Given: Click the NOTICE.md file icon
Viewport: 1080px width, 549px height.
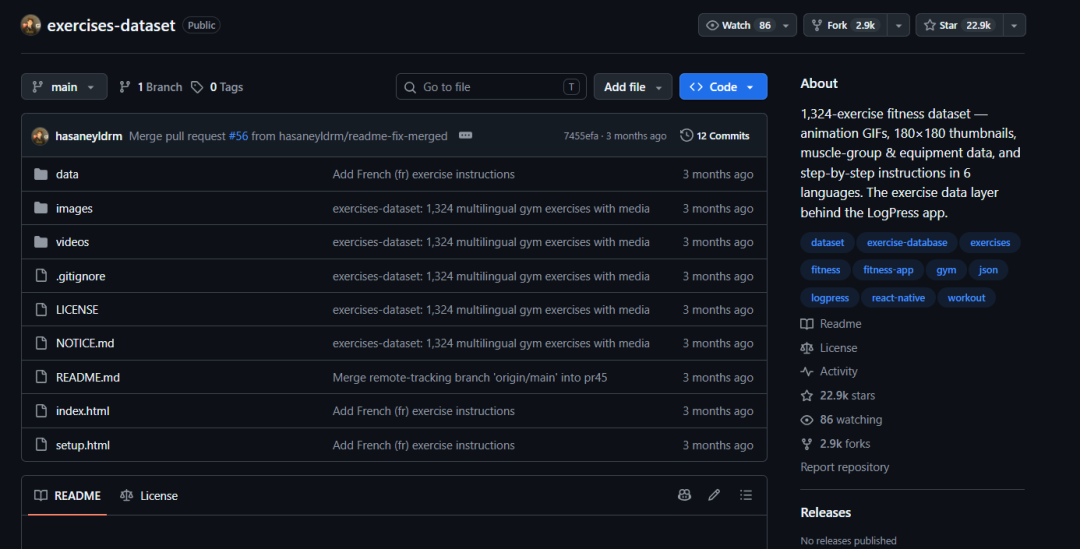Looking at the screenshot, I should click(41, 343).
